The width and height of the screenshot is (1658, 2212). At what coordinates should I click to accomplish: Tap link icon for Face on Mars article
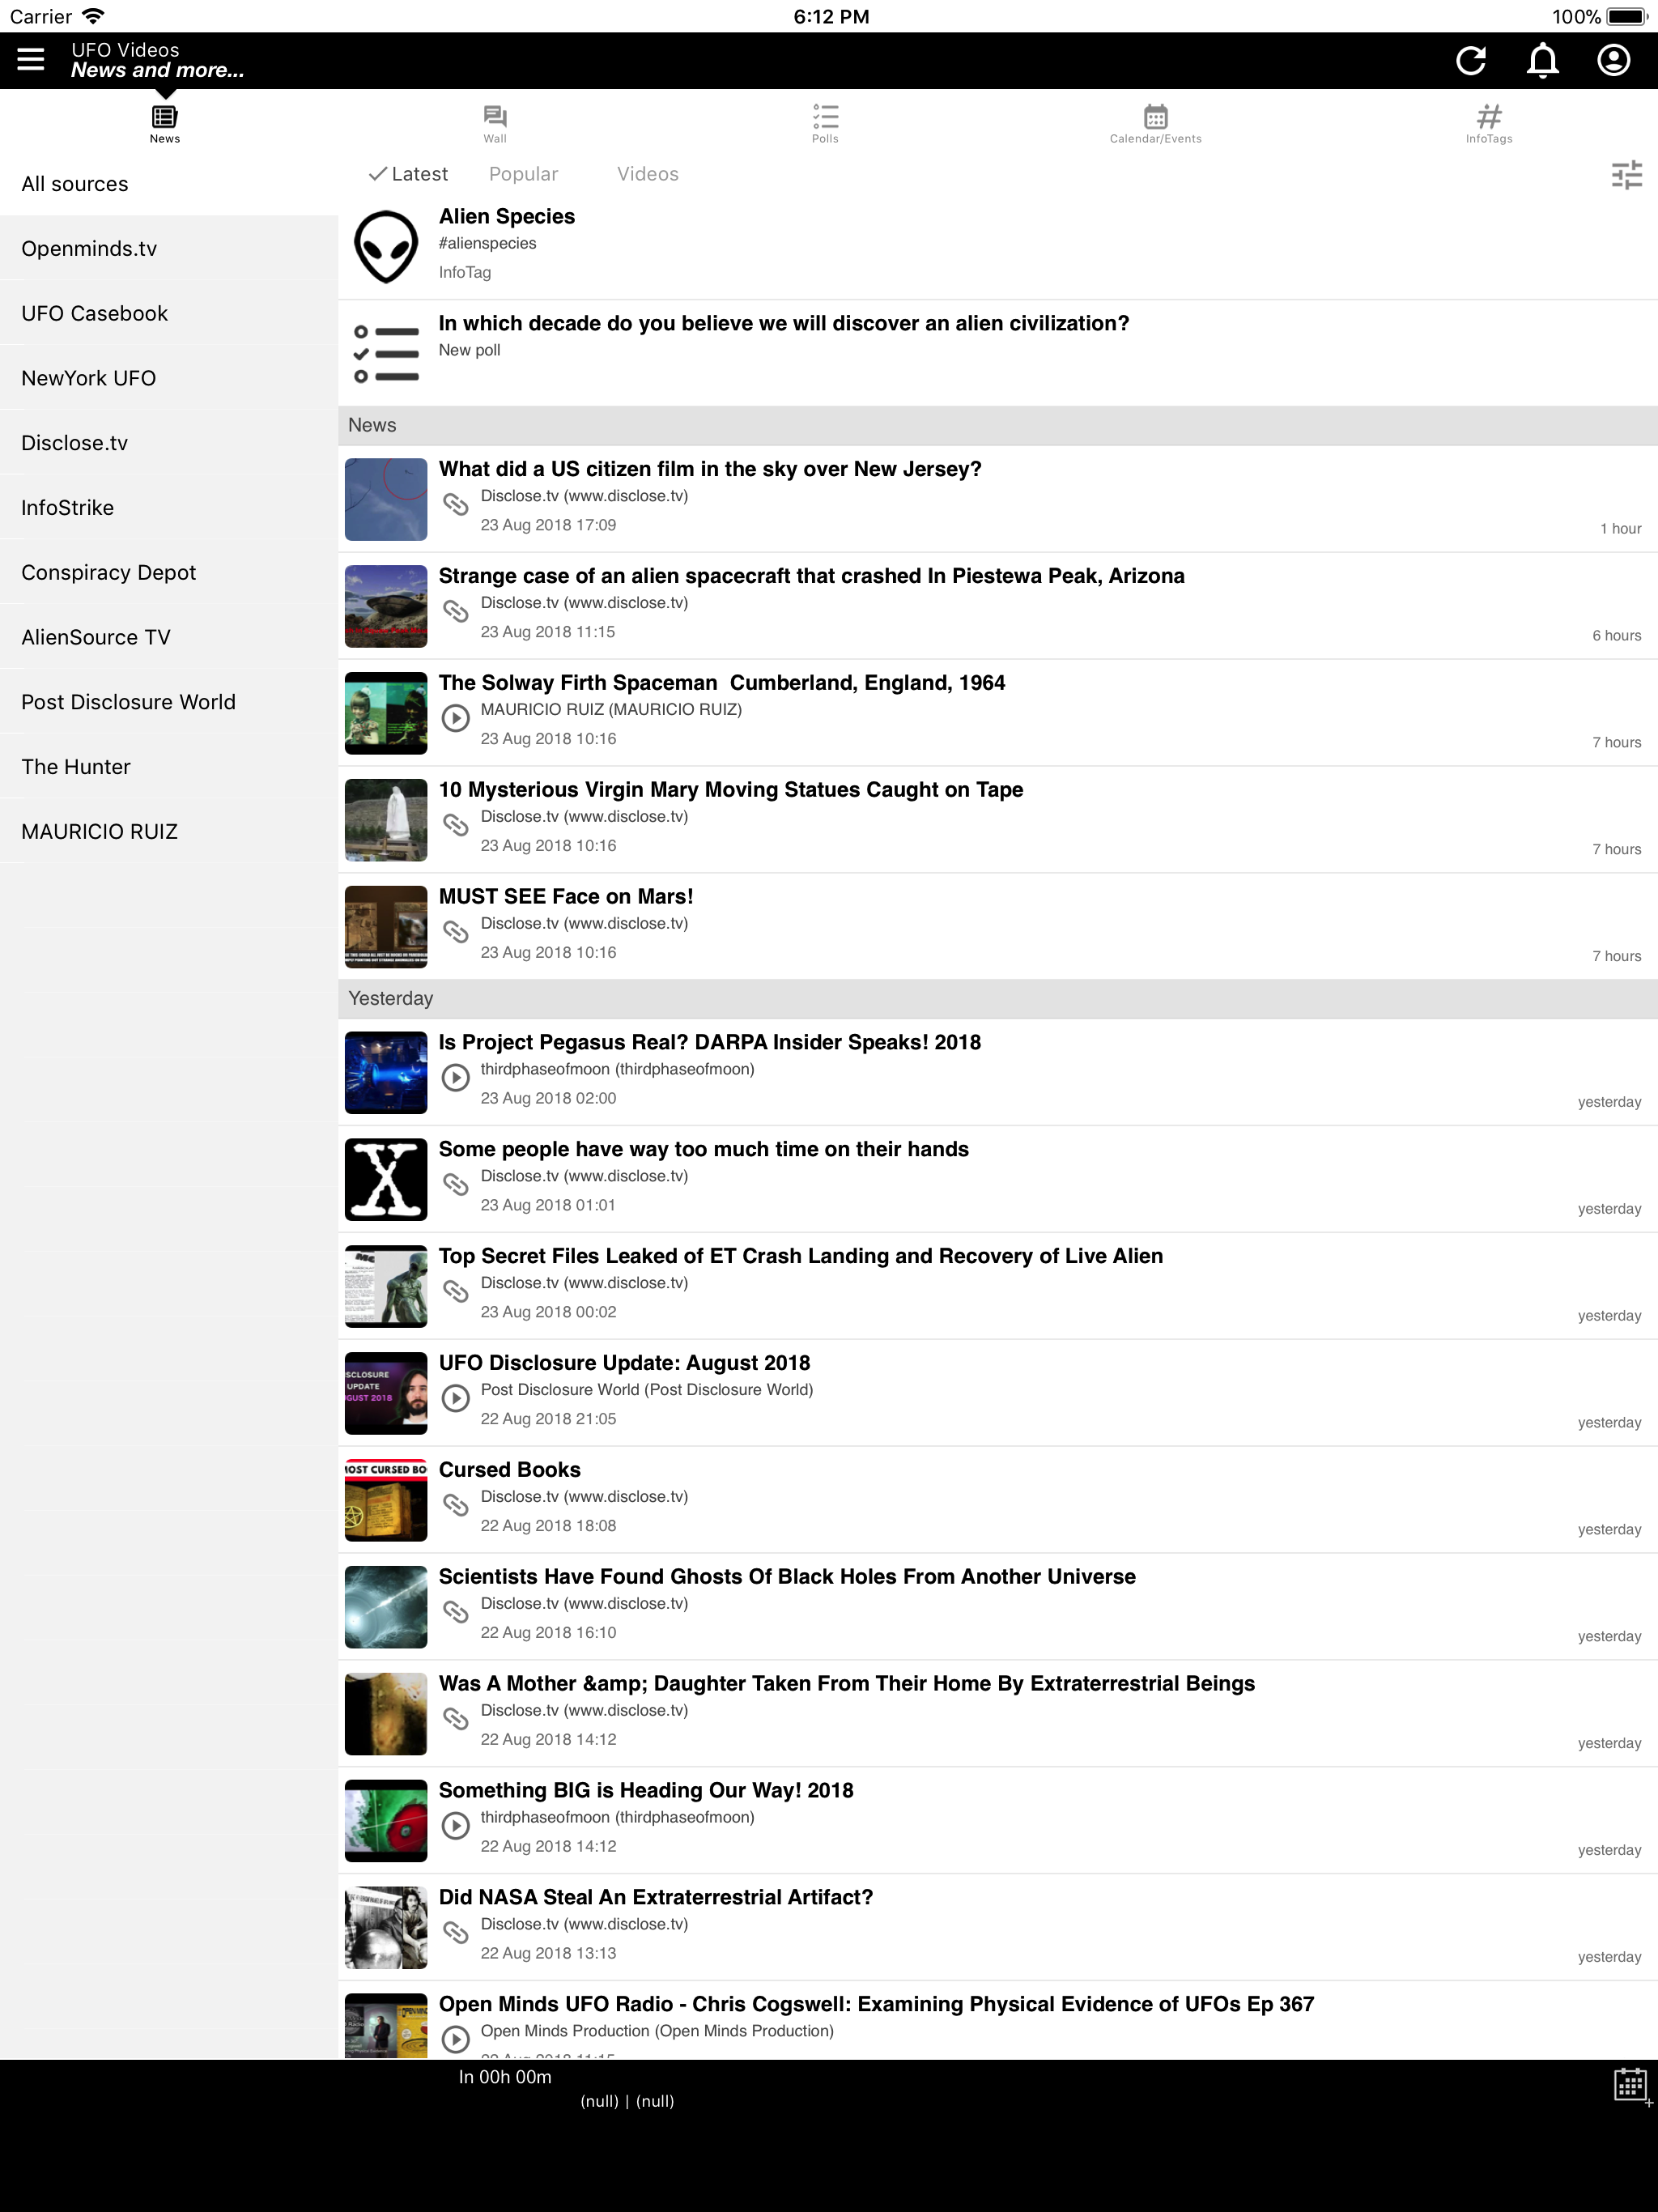[x=456, y=932]
